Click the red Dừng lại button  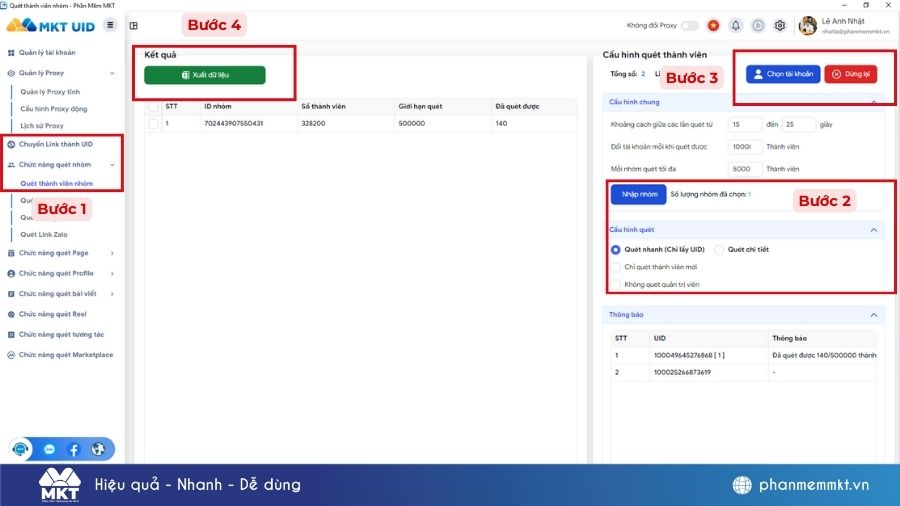851,74
